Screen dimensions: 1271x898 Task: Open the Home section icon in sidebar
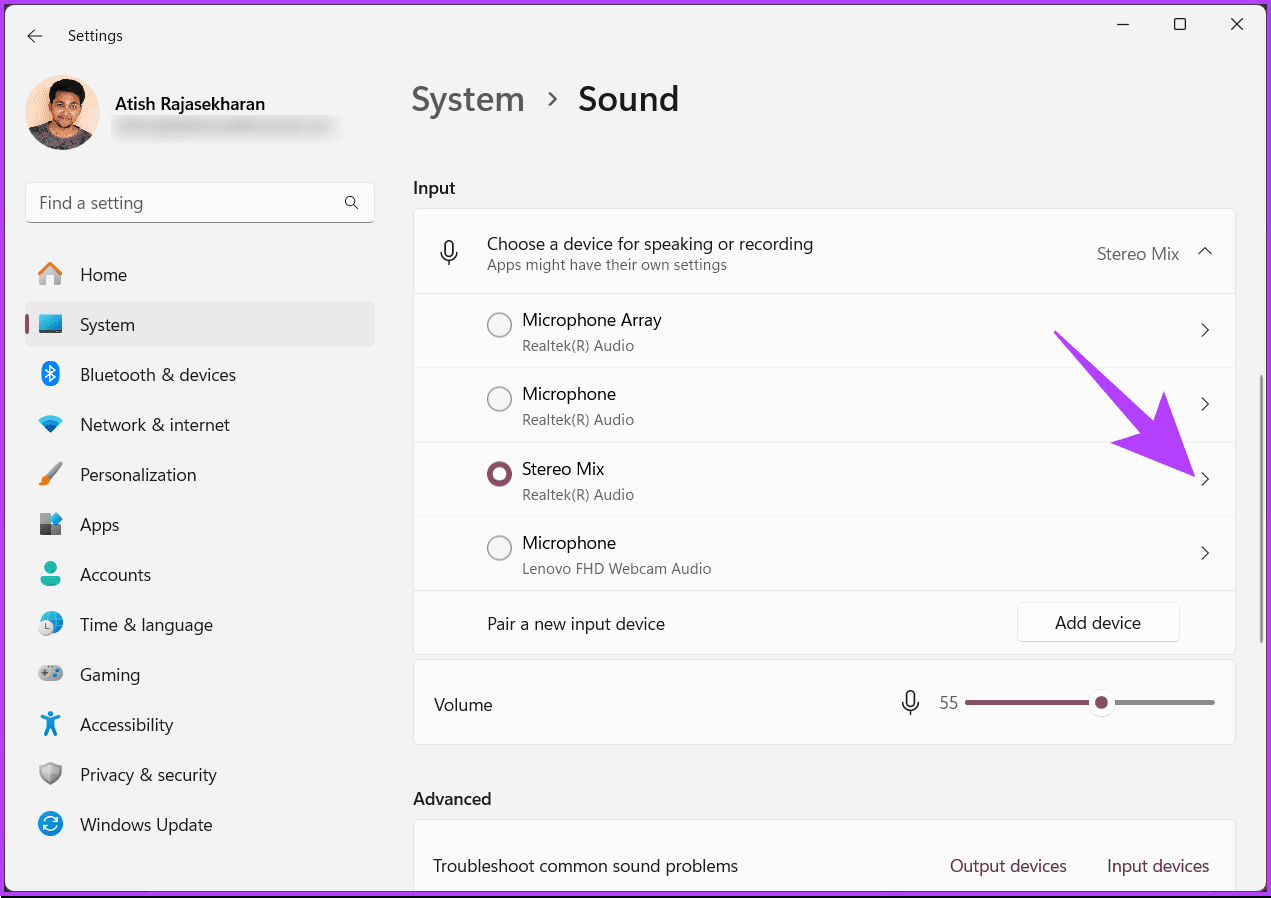coord(49,274)
